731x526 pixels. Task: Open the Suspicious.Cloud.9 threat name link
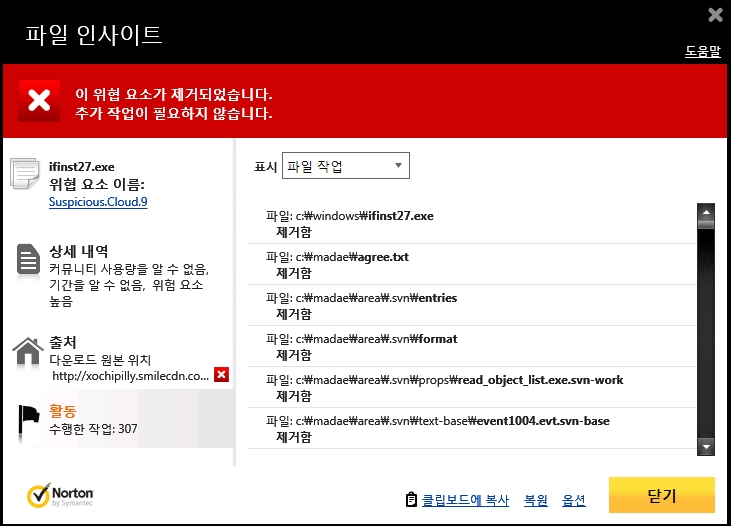coord(98,202)
